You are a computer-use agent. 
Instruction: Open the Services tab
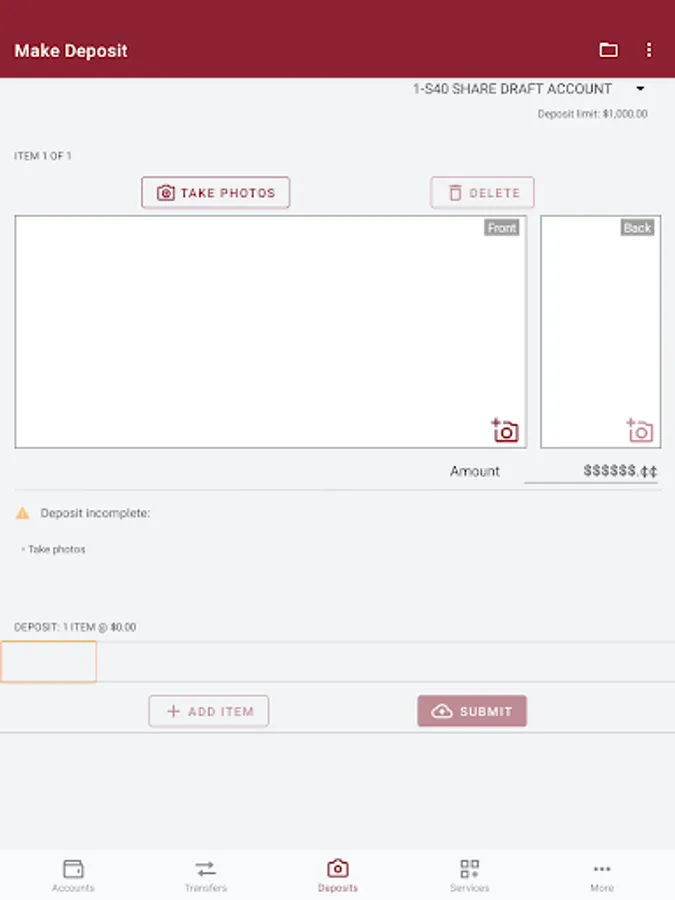(x=470, y=875)
